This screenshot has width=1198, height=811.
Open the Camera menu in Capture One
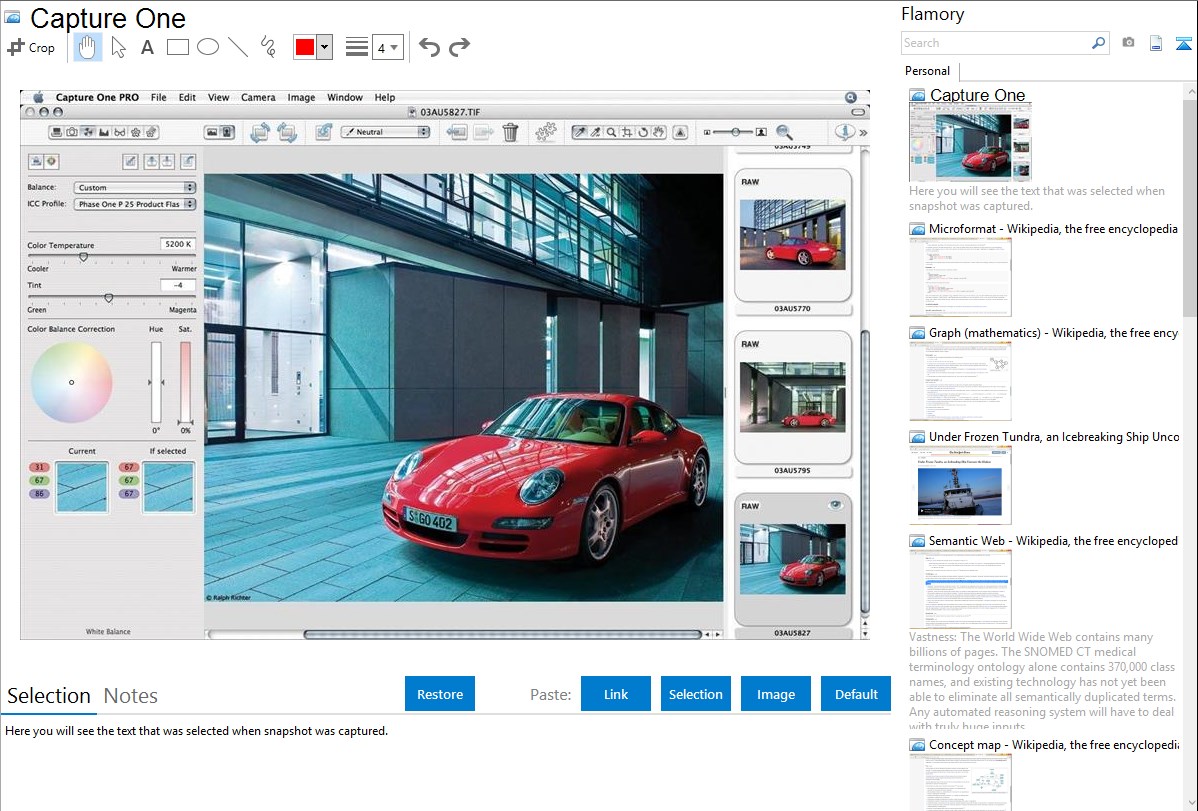258,97
